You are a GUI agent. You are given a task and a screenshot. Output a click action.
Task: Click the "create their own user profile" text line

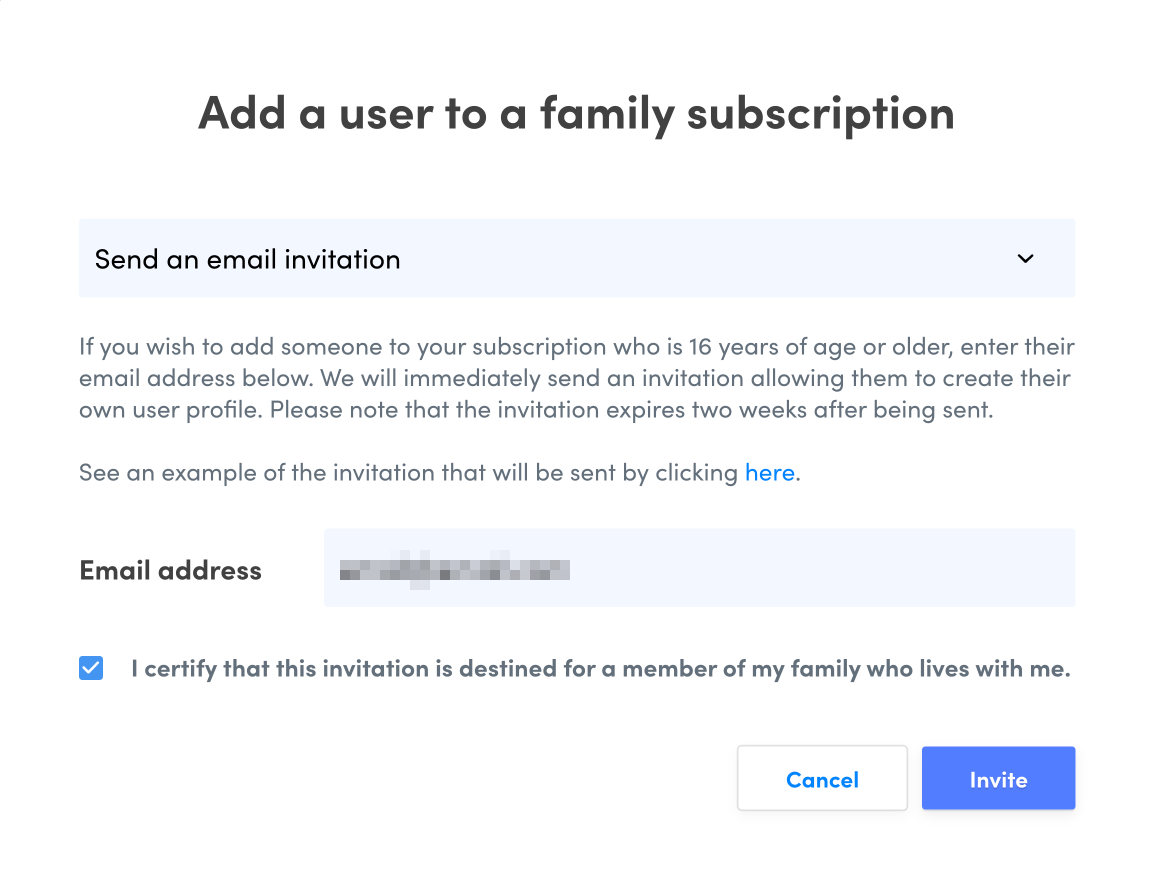pos(170,411)
